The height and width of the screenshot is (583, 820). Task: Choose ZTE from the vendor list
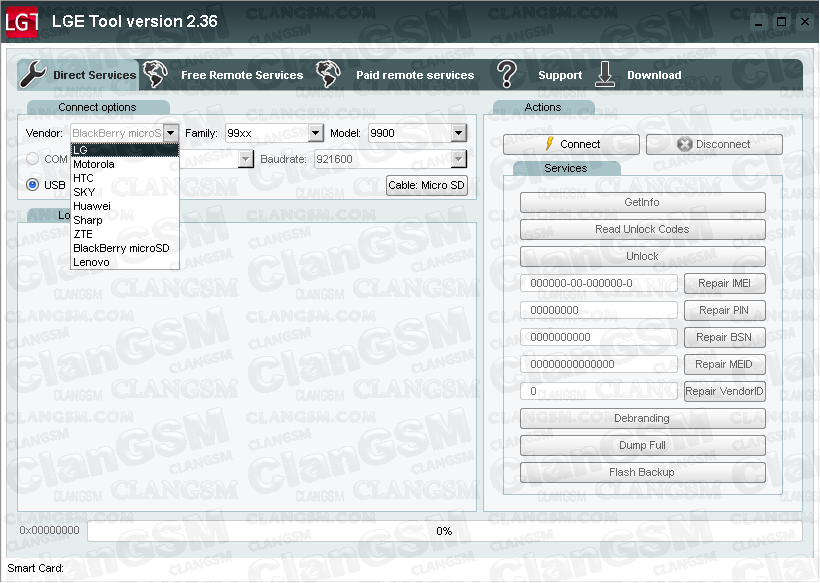tap(125, 234)
